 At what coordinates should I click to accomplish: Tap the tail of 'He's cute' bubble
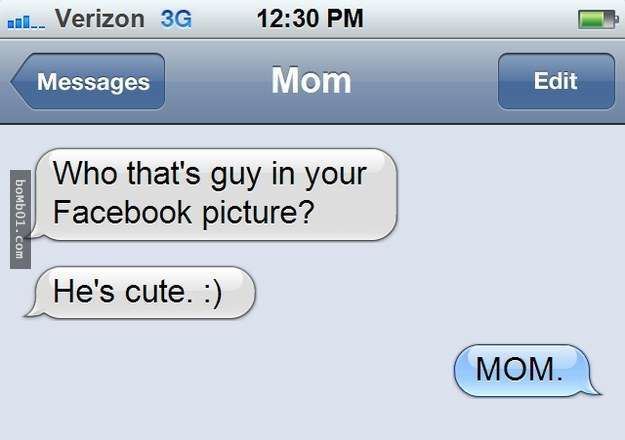point(33,311)
